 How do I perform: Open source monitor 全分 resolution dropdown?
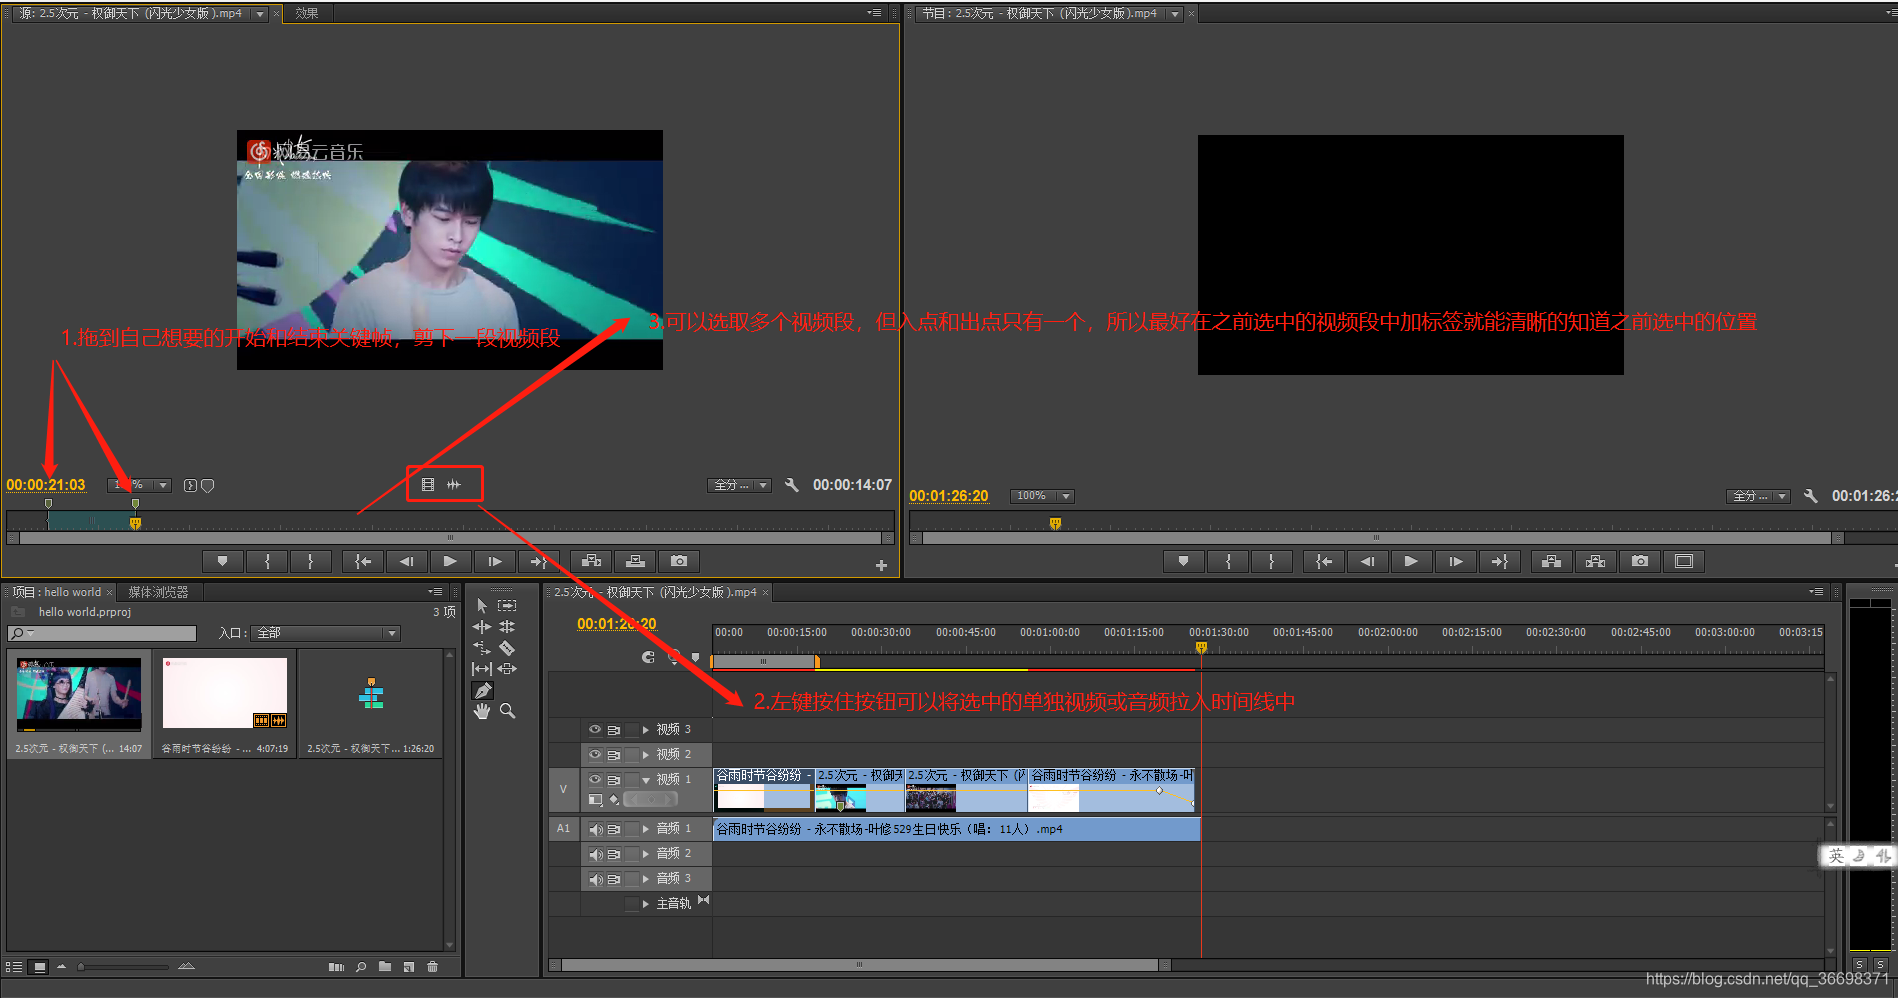point(739,485)
